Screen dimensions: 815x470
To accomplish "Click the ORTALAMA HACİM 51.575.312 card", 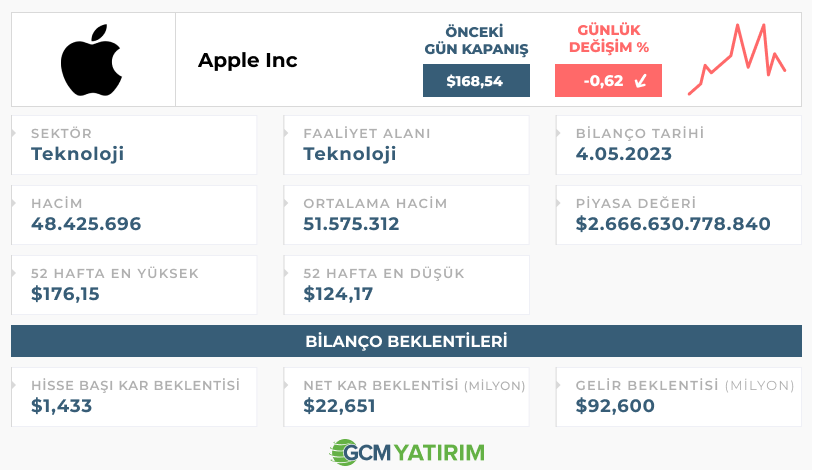I will tap(406, 215).
